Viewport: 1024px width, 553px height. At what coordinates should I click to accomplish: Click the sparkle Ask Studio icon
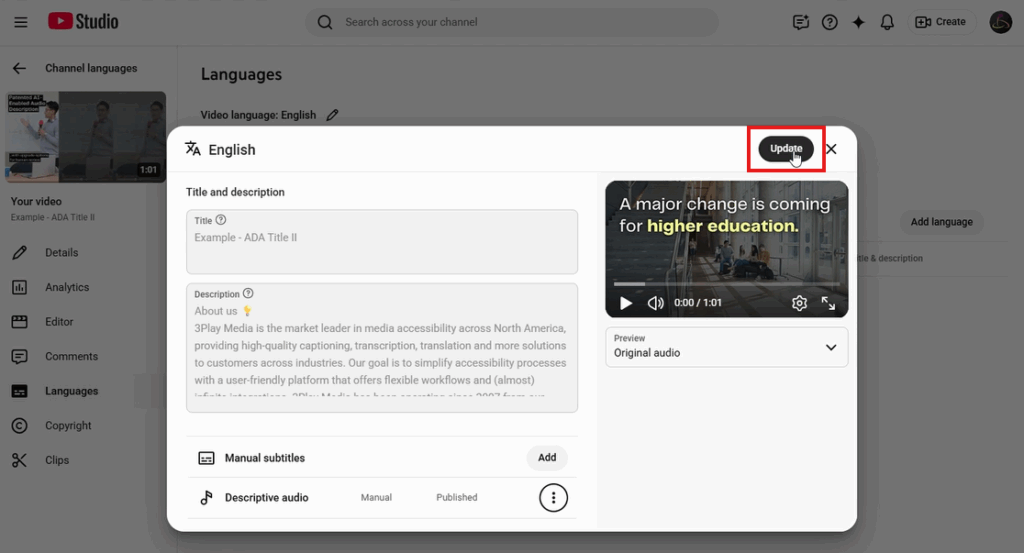[x=858, y=22]
